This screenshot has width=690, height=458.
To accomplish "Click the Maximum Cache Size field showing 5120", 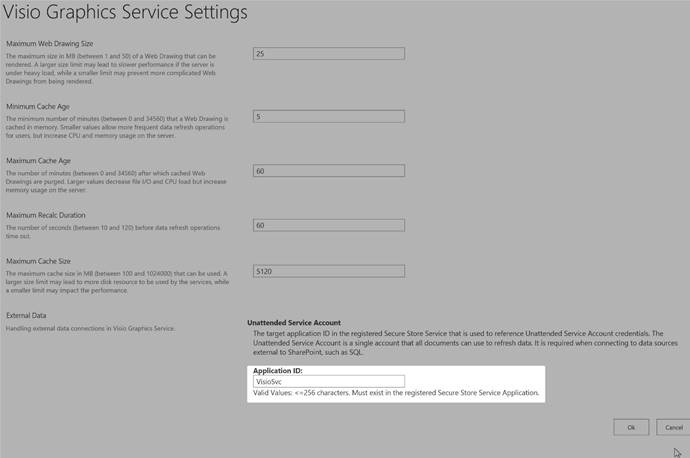I will [329, 271].
